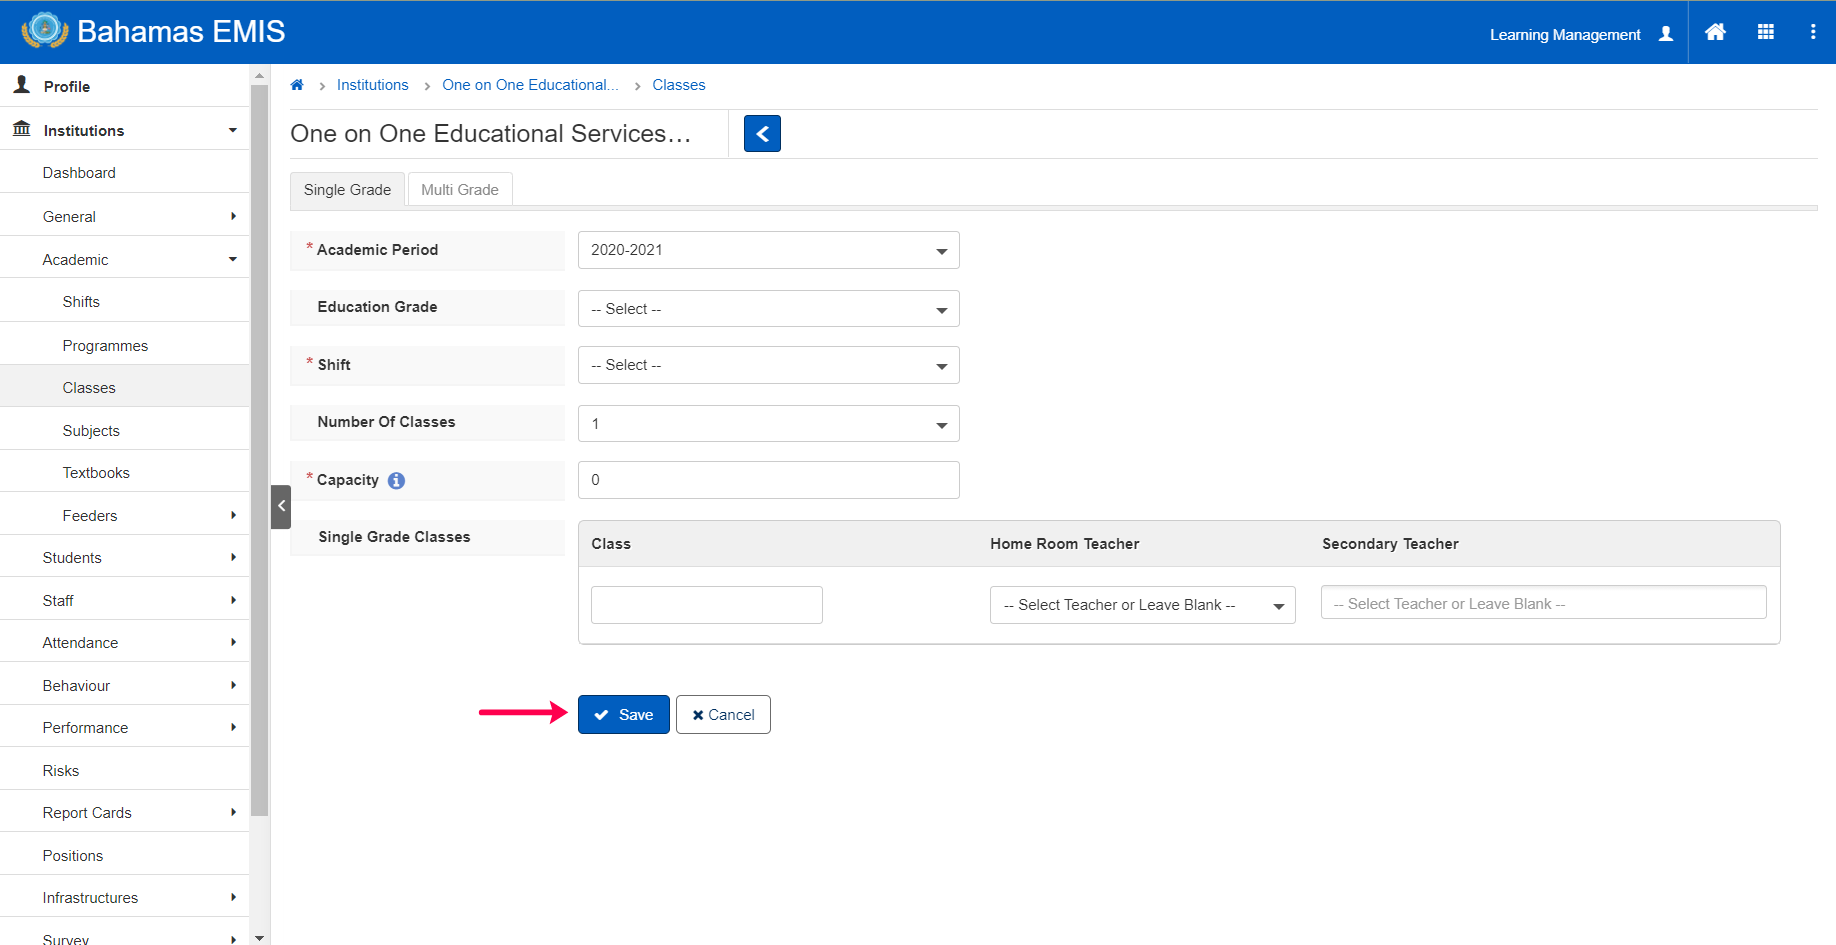The image size is (1836, 945).
Task: Click the blue back arrow button
Action: 762,133
